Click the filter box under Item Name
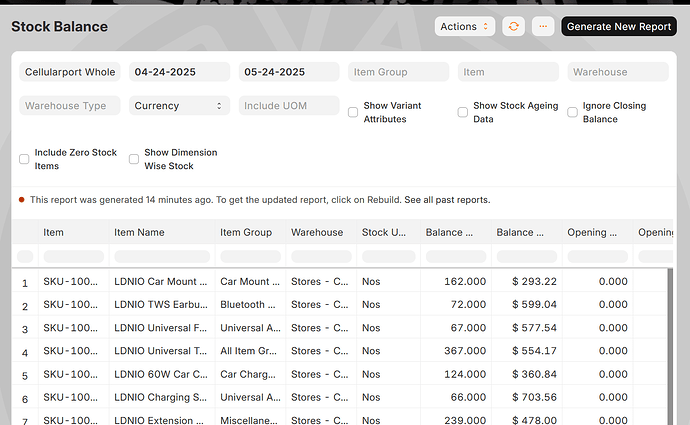Screen dimensions: 690x425 coord(162,256)
